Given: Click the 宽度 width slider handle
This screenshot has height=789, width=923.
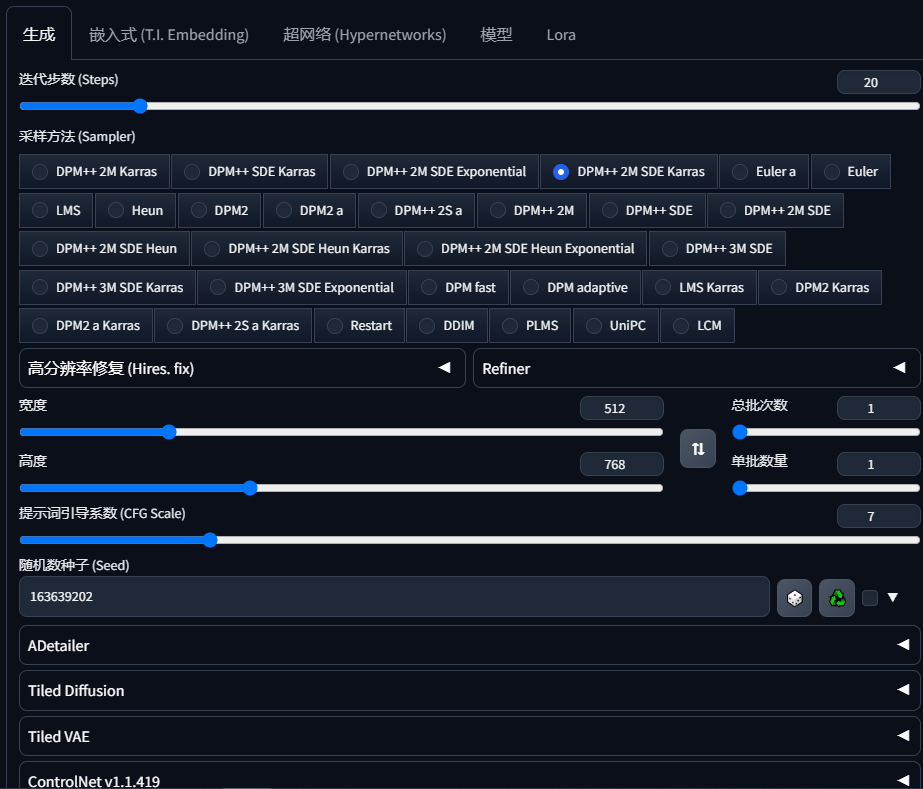Looking at the screenshot, I should pos(169,432).
